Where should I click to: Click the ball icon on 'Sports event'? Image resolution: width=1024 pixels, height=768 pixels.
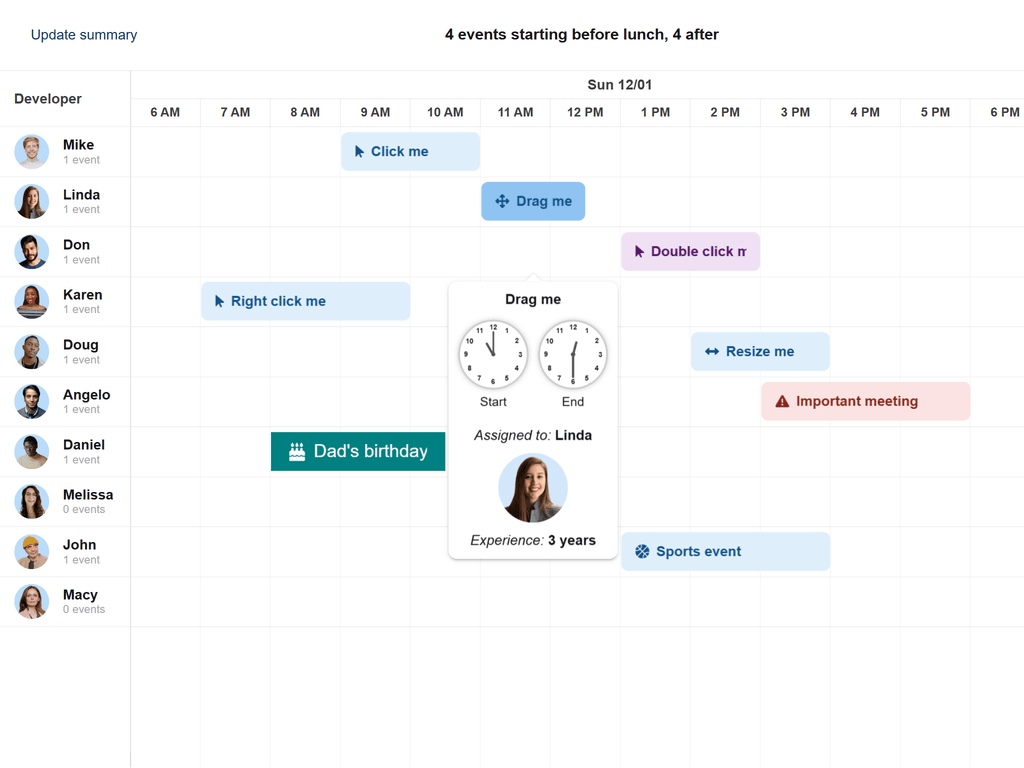click(x=641, y=551)
